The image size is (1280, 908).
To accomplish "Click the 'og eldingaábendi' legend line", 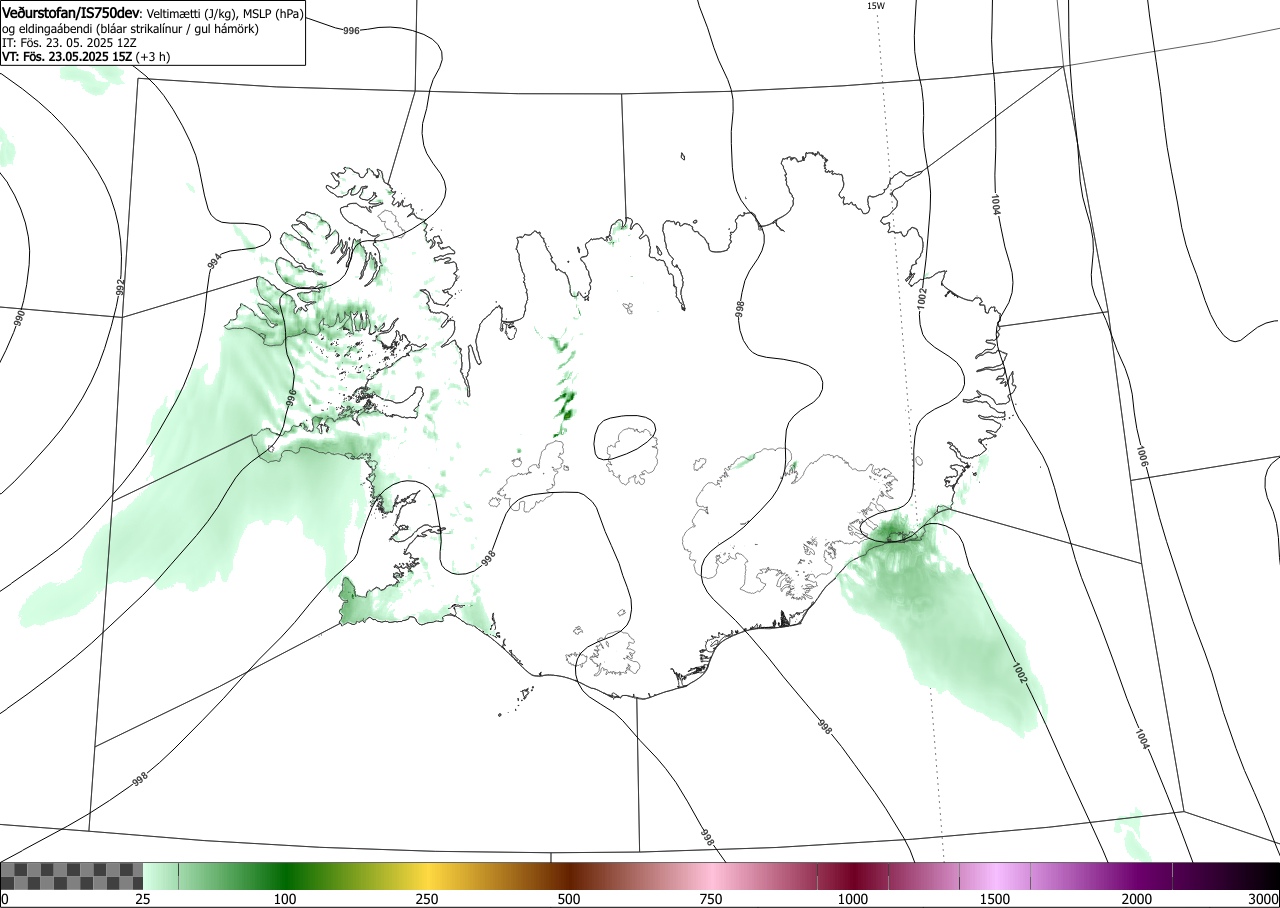I will pyautogui.click(x=130, y=29).
